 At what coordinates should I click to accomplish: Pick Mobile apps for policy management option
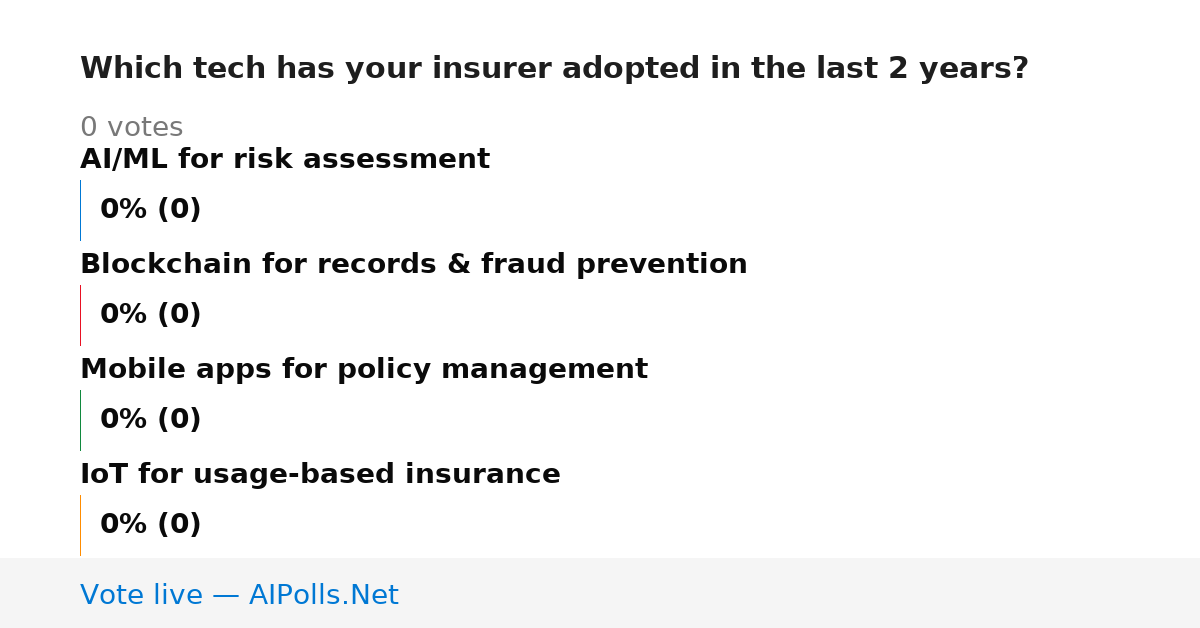pos(364,370)
